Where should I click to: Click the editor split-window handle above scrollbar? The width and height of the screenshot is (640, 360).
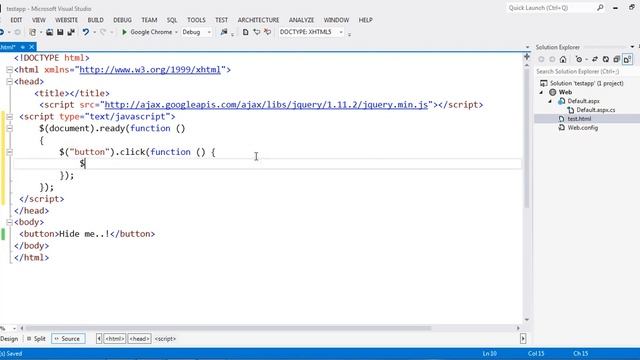[x=527, y=57]
